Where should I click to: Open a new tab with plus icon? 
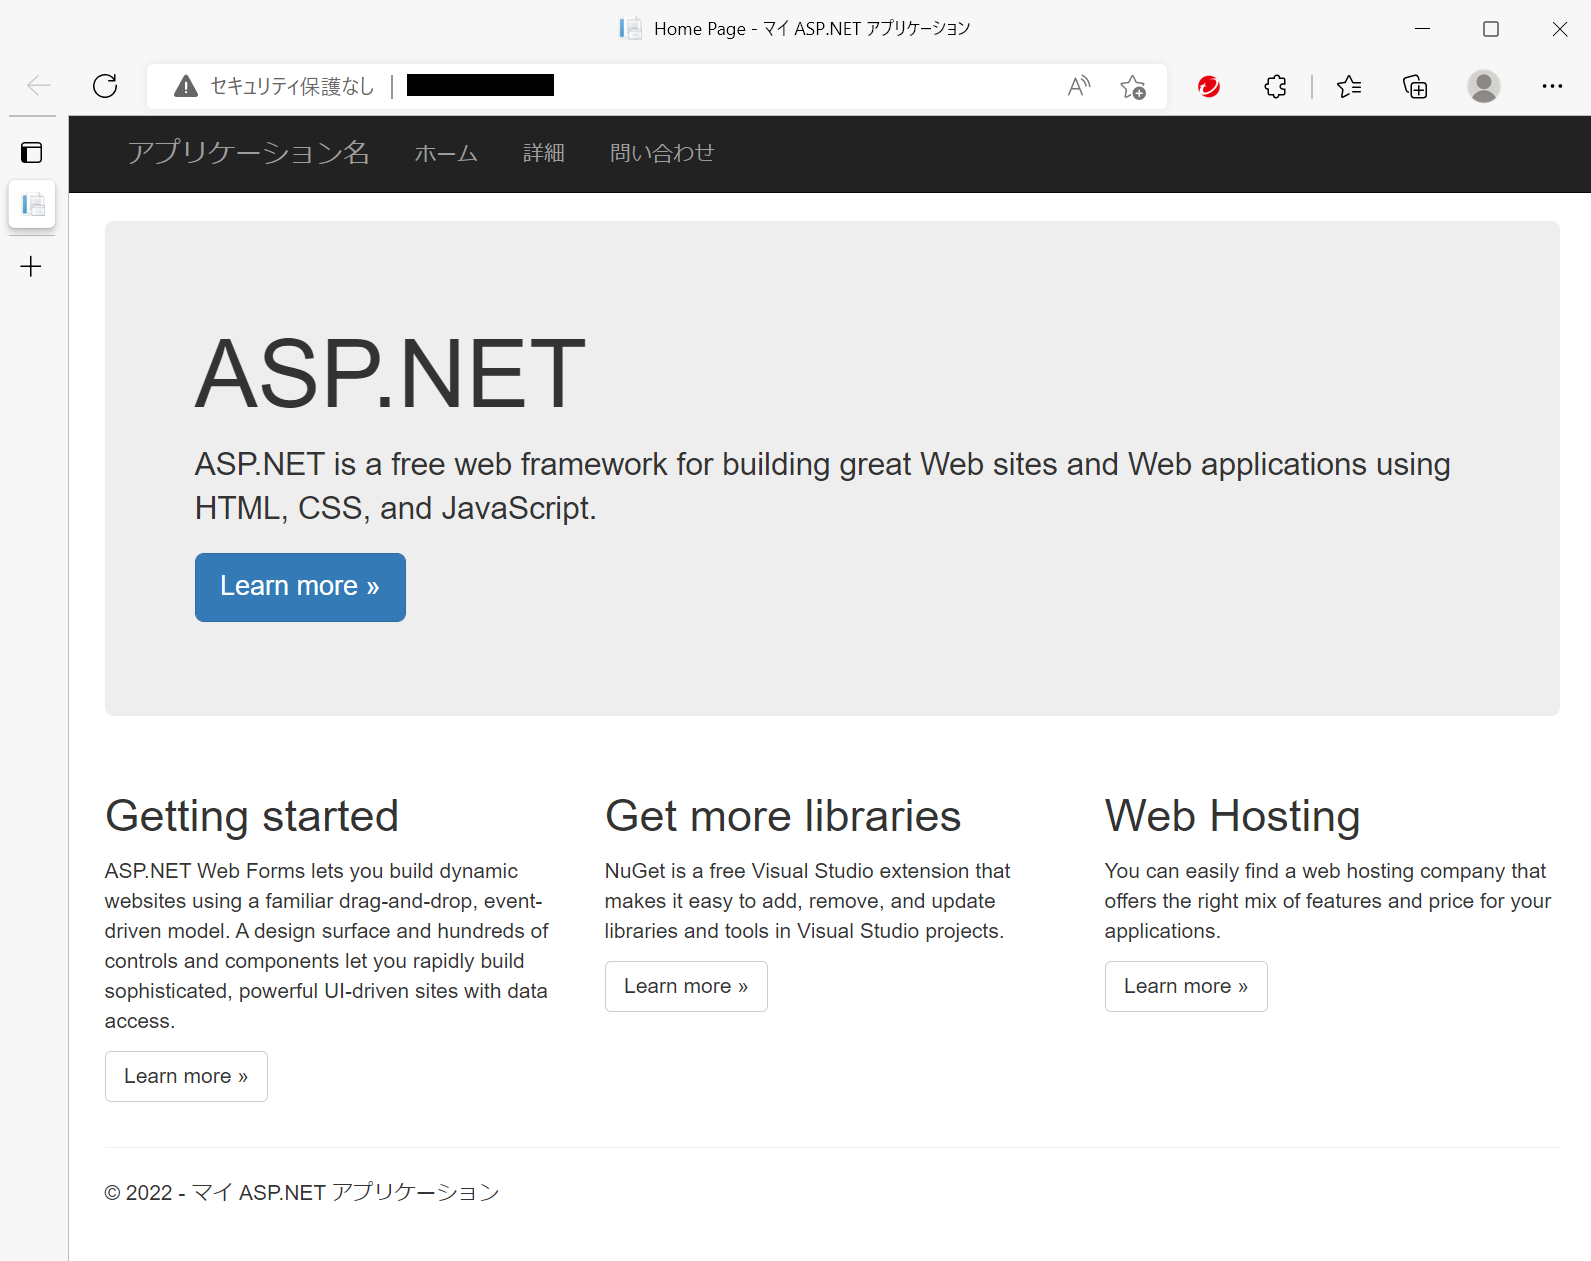[31, 266]
